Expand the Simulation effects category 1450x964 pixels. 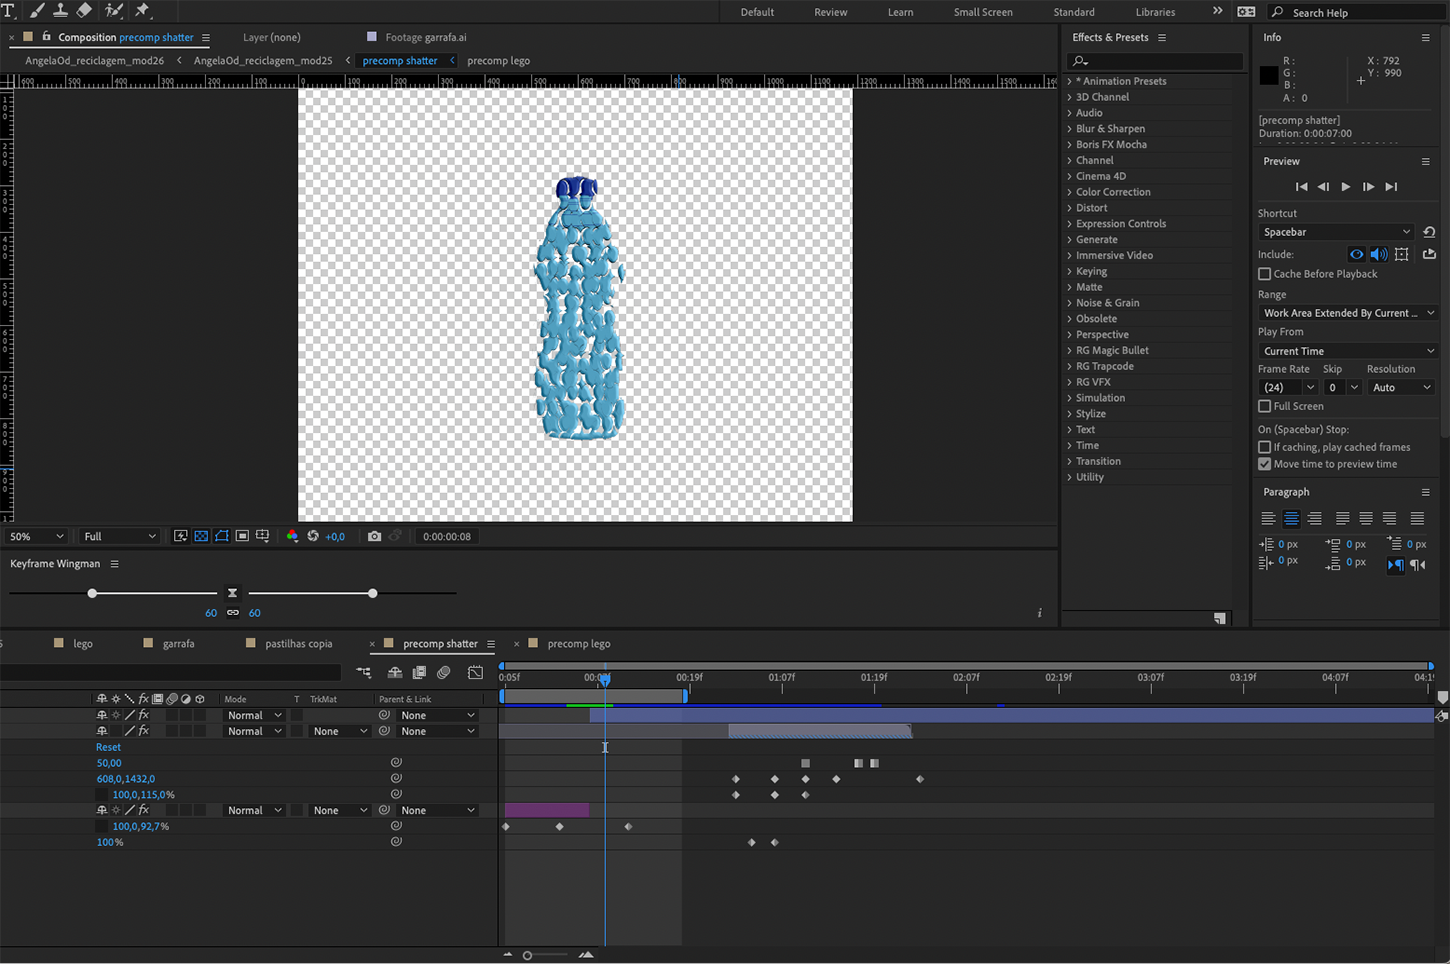click(x=1069, y=398)
